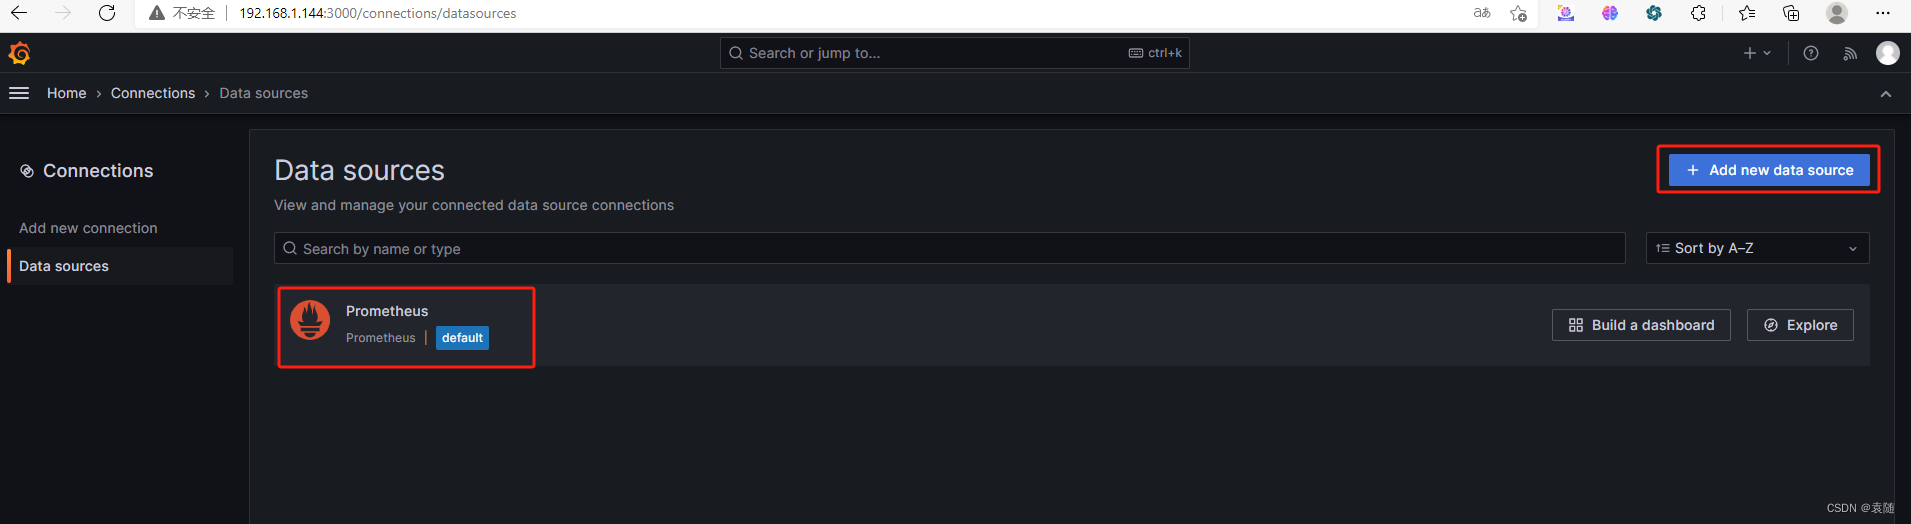Open browser extensions puzzle icon
Image resolution: width=1911 pixels, height=524 pixels.
[1698, 13]
